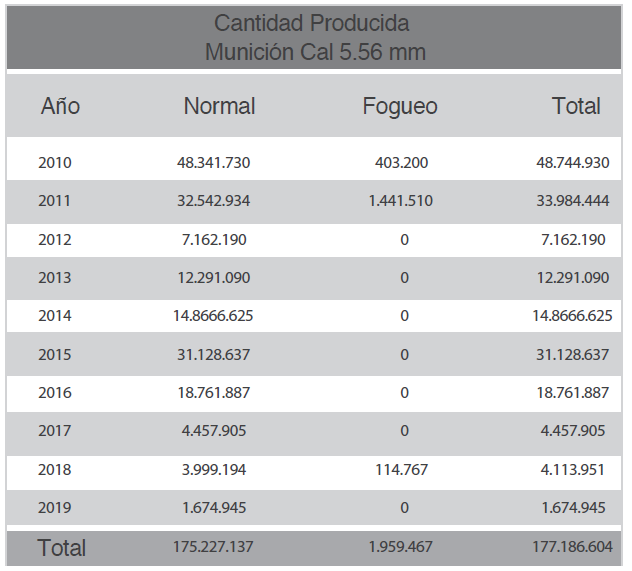Select Total value 1.674.945 for 2019

click(572, 507)
